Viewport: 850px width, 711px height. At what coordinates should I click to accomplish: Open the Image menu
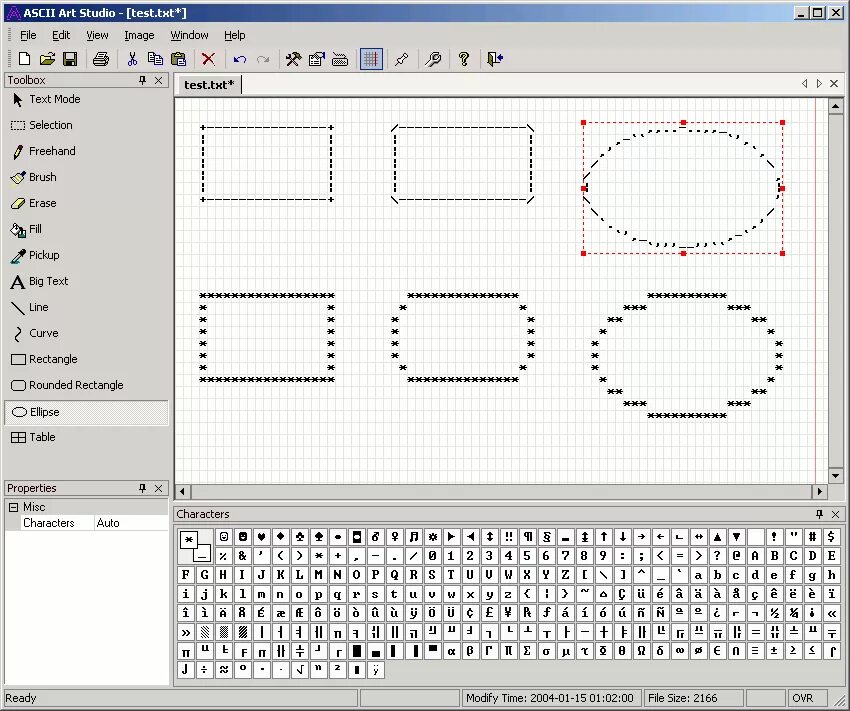[138, 35]
